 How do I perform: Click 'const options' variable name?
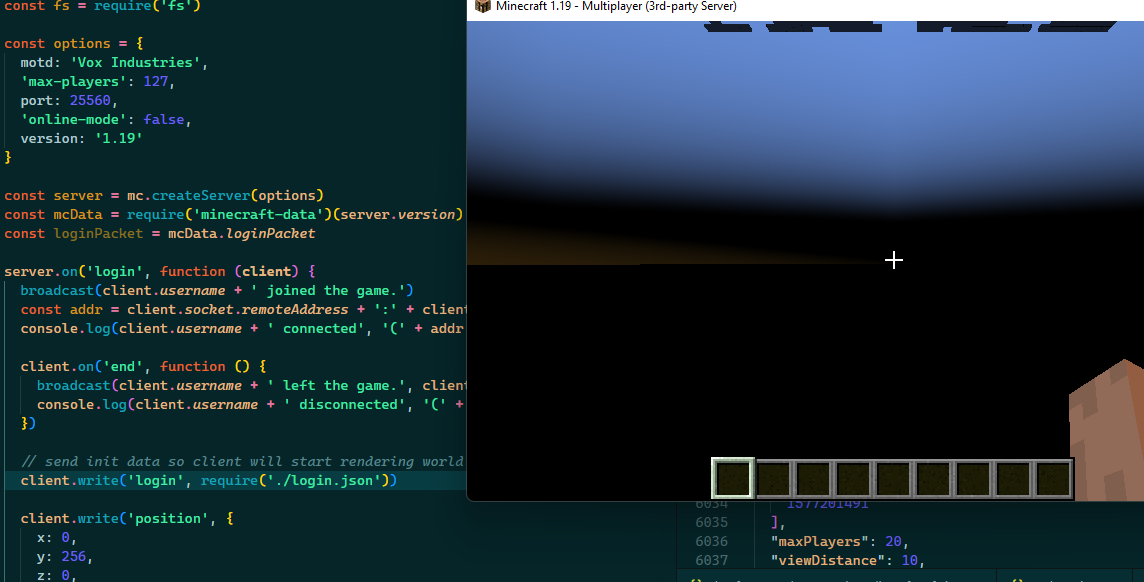coord(82,44)
